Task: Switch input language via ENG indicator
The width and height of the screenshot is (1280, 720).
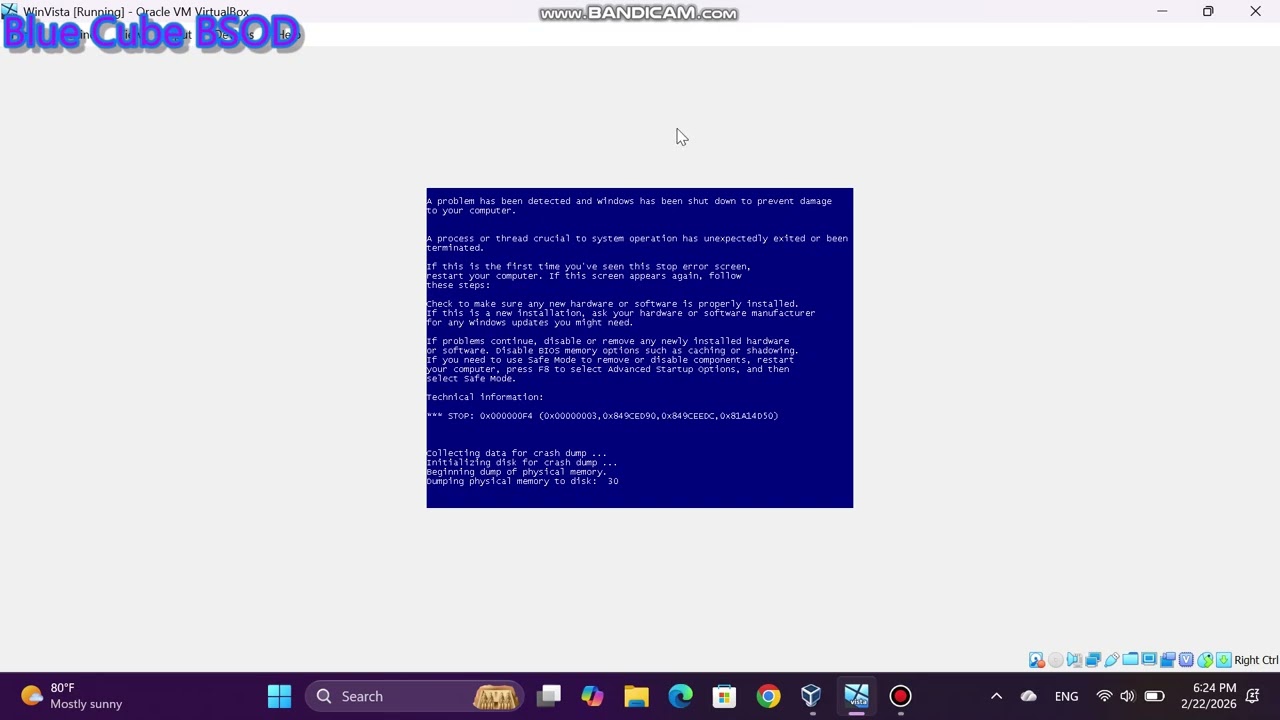Action: [1066, 696]
